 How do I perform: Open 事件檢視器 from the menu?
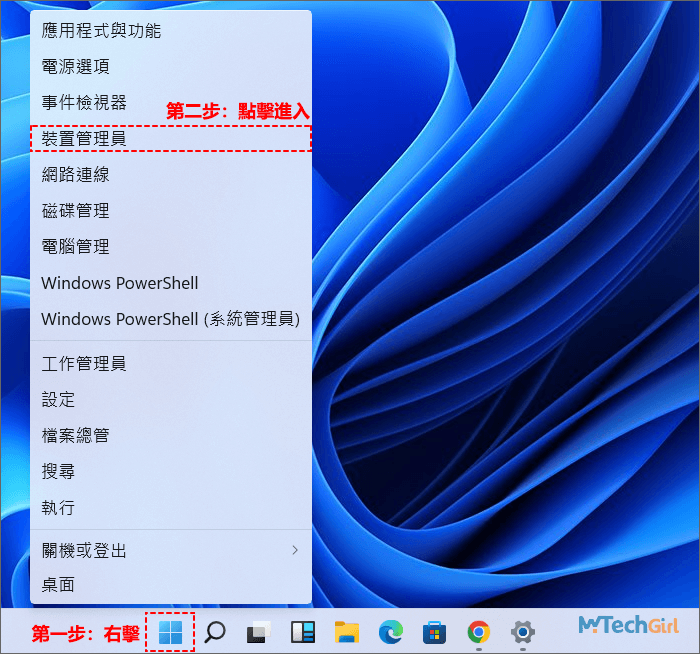pyautogui.click(x=84, y=102)
